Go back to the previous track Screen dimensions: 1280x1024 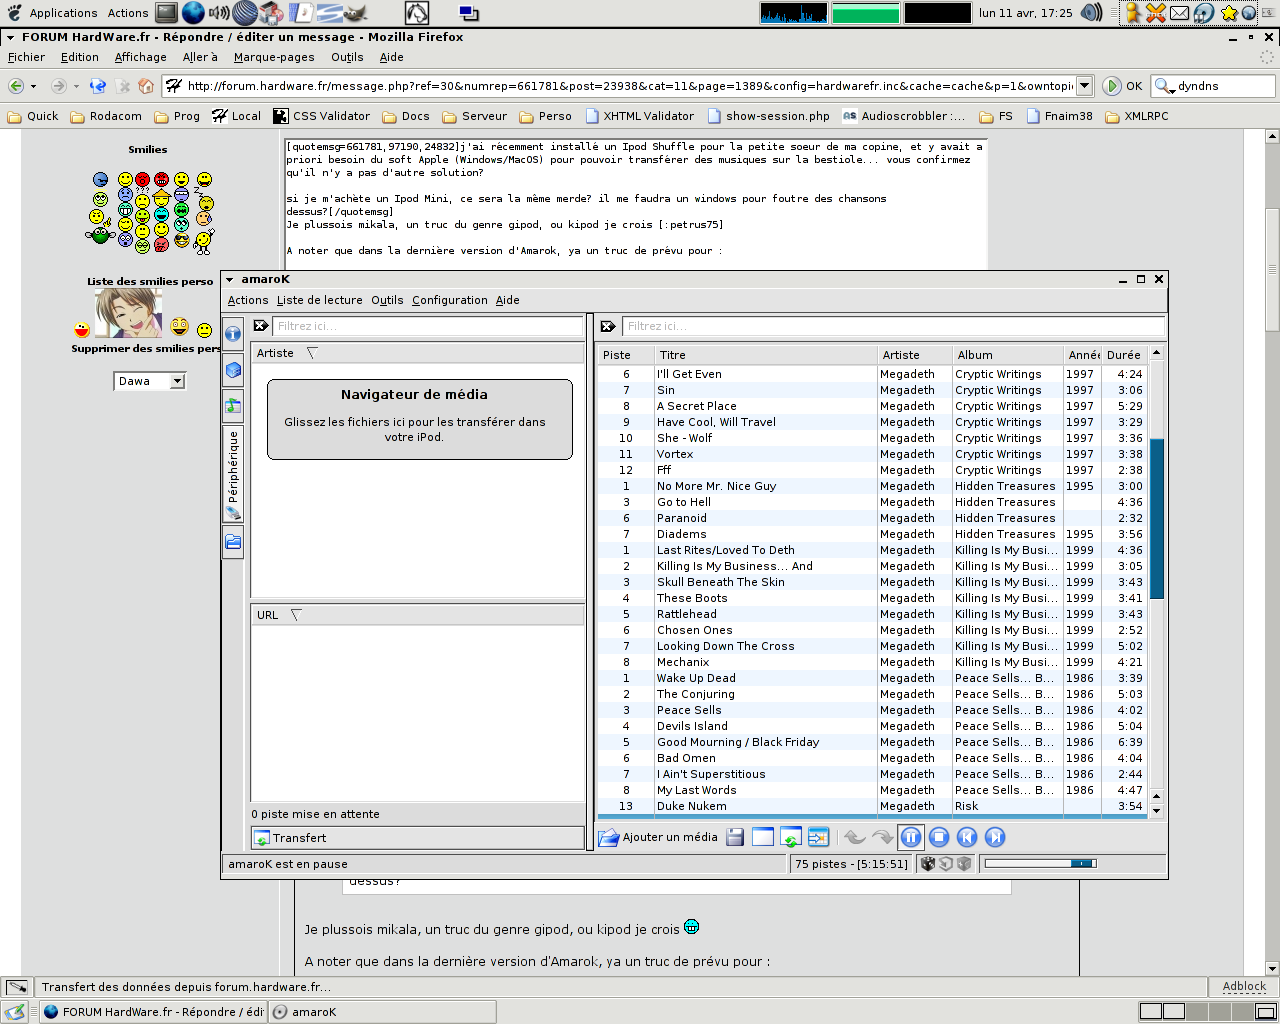point(967,838)
